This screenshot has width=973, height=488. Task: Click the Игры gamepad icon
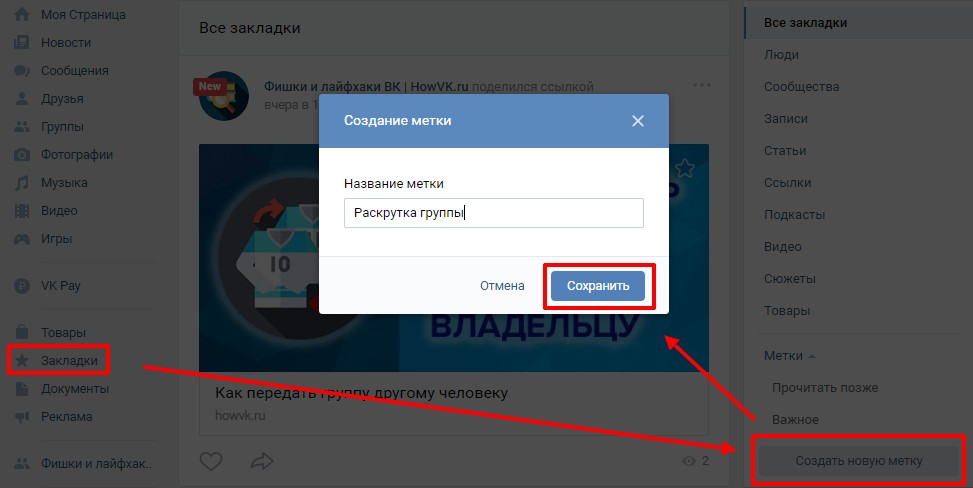click(22, 239)
